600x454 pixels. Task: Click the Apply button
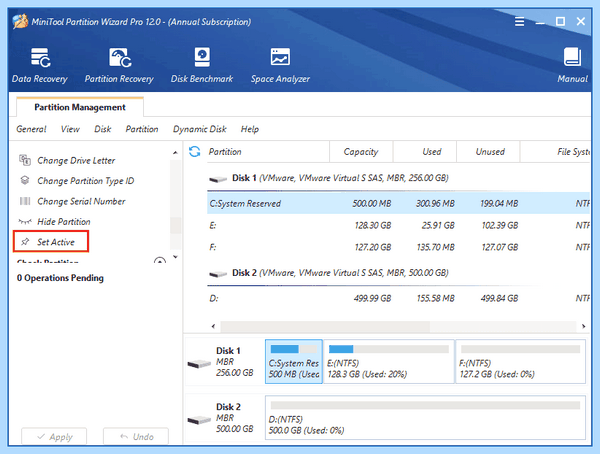[x=54, y=436]
